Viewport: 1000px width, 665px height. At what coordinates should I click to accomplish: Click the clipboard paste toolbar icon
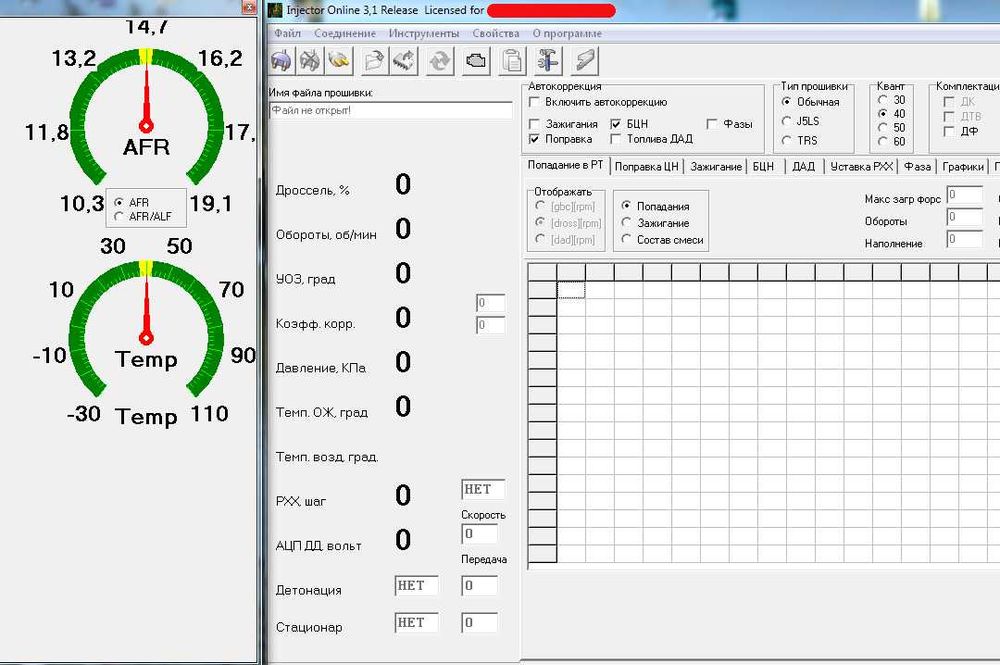[x=512, y=61]
